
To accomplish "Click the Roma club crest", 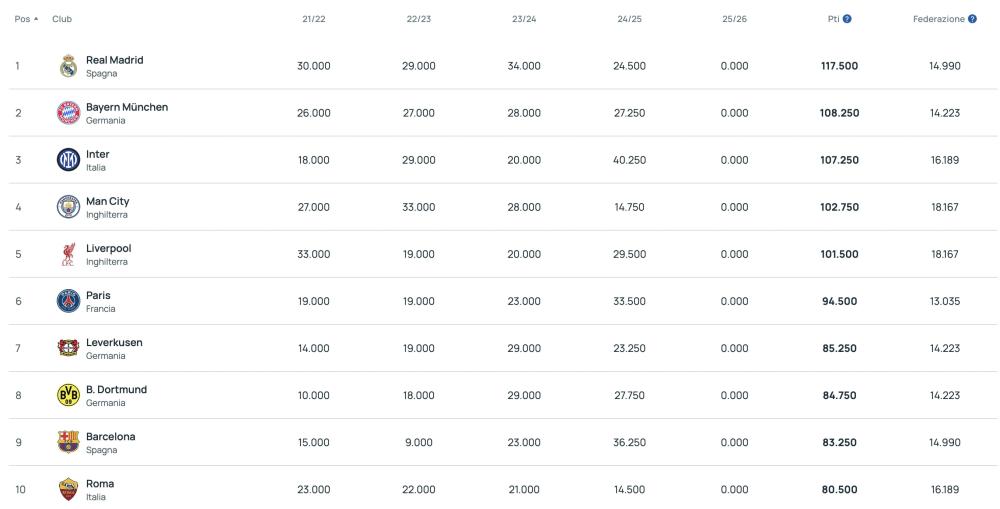I will pos(68,489).
